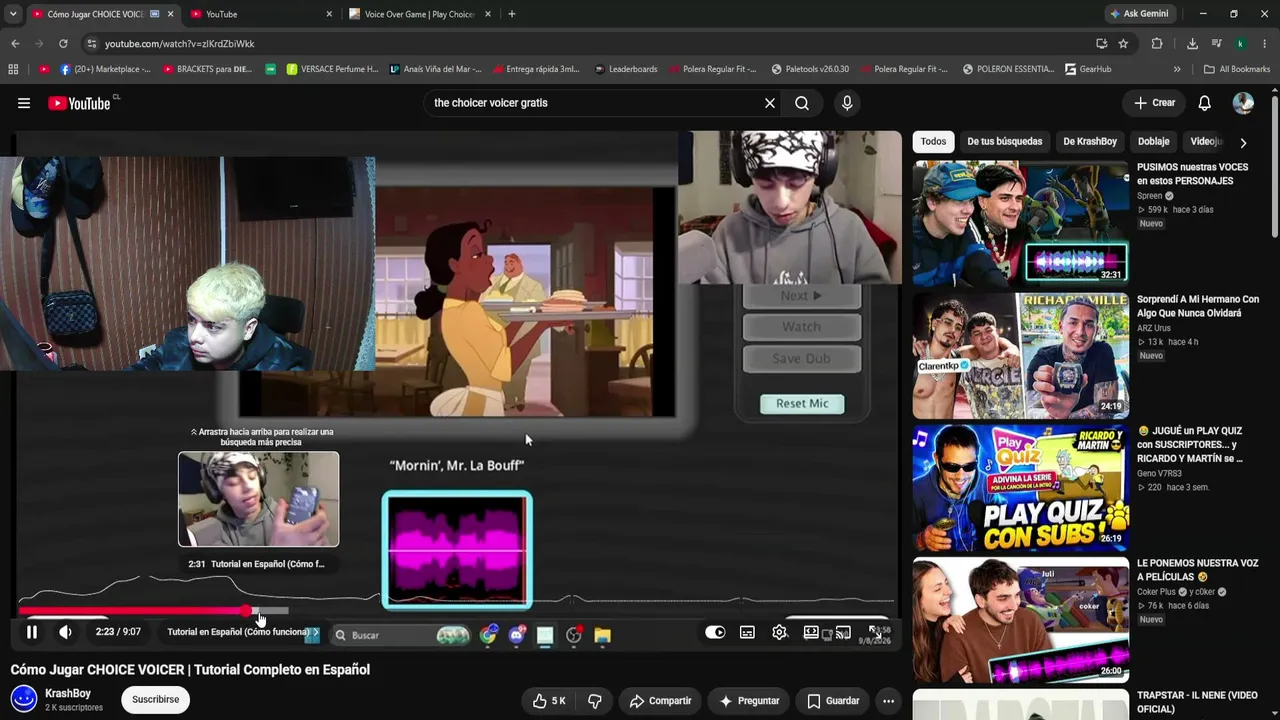Viewport: 1280px width, 720px height.
Task: Show more category chips with arrow
Action: 1243,142
